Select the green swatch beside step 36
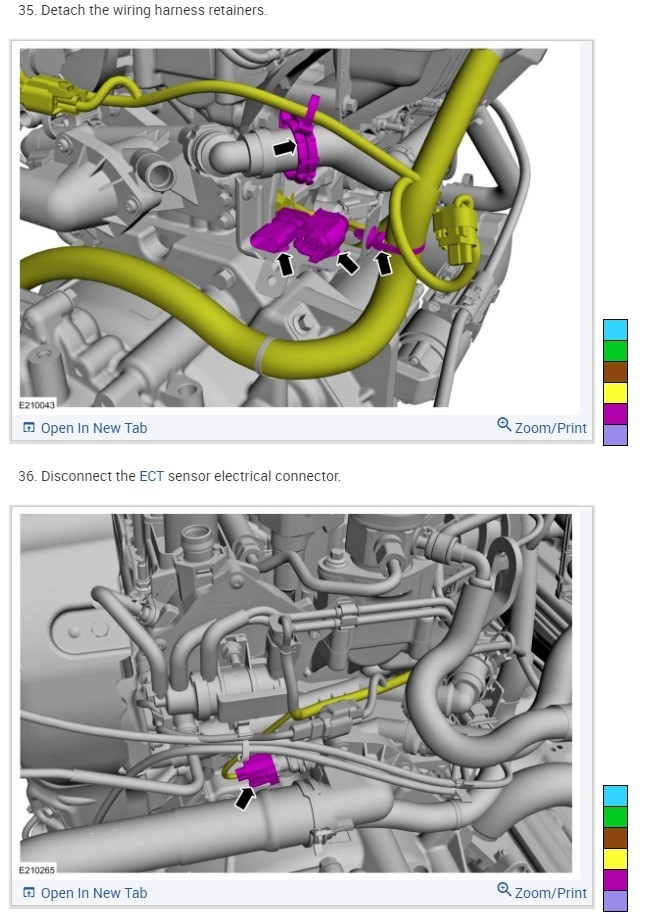 pos(615,817)
